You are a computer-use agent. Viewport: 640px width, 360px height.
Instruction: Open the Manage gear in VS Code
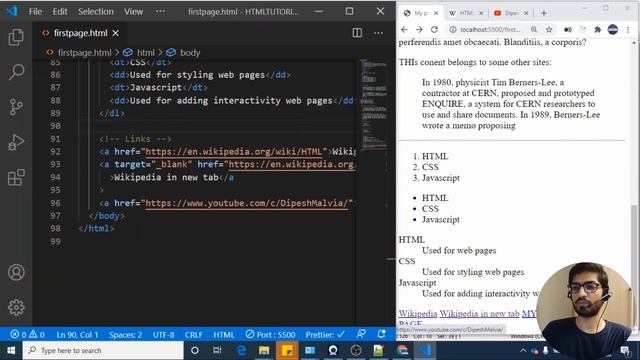[x=16, y=307]
